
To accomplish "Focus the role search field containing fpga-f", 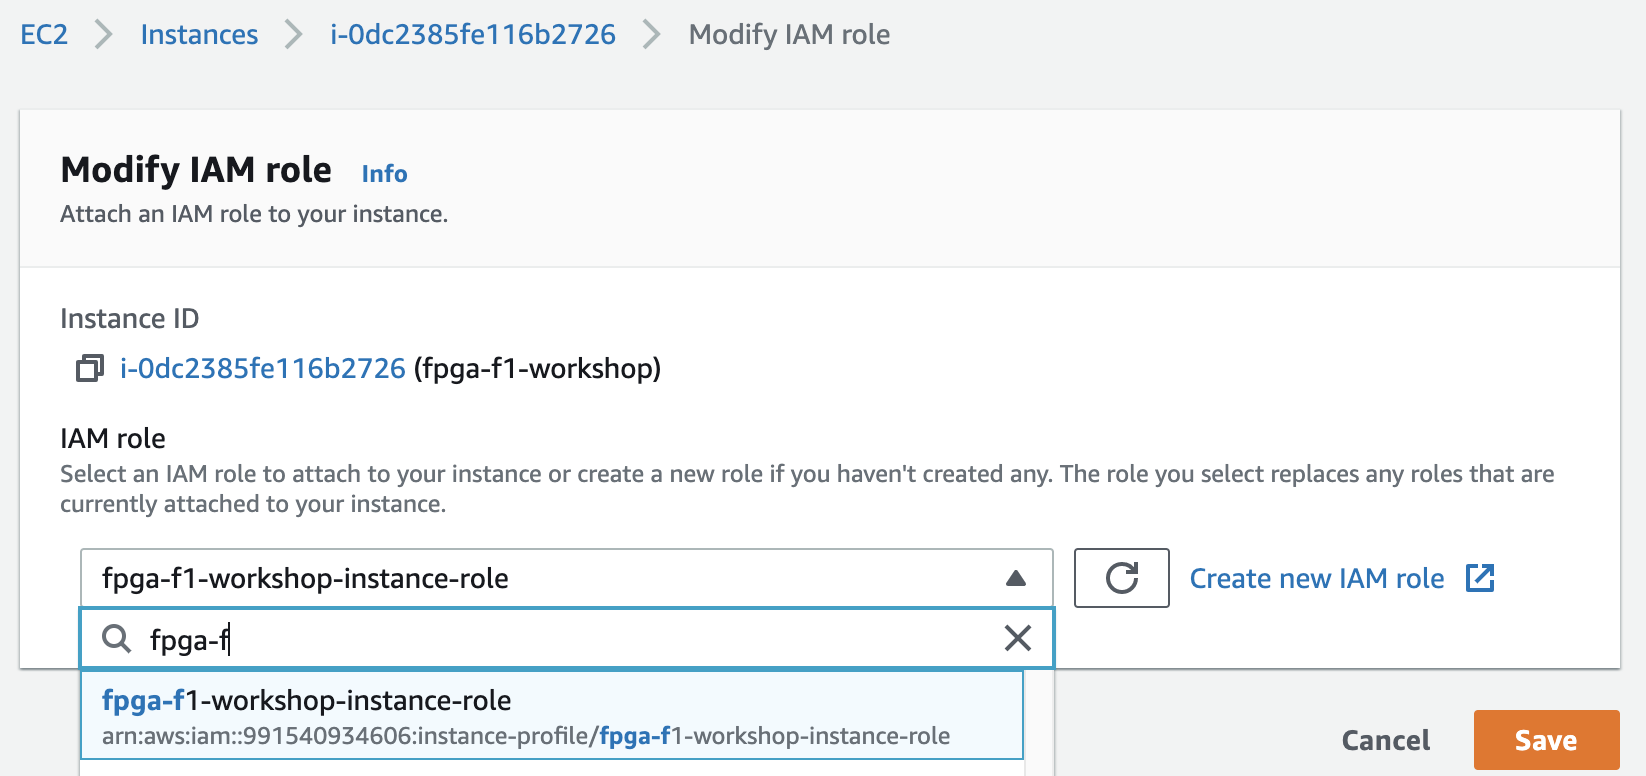I will pos(566,638).
